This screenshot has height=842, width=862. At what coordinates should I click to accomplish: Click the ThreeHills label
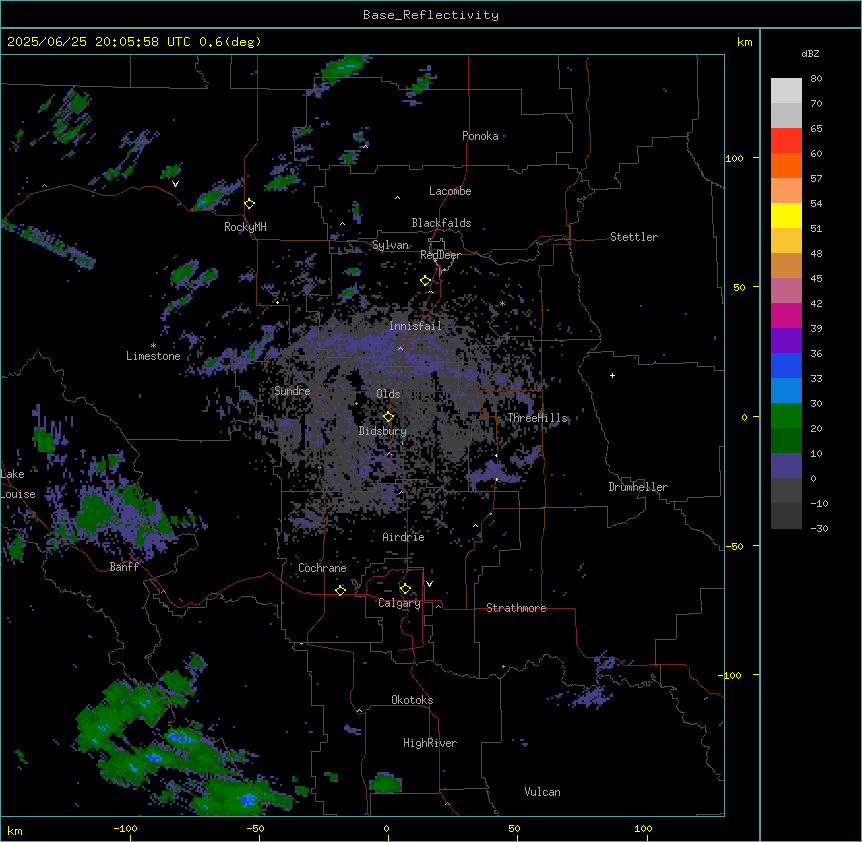(x=537, y=418)
